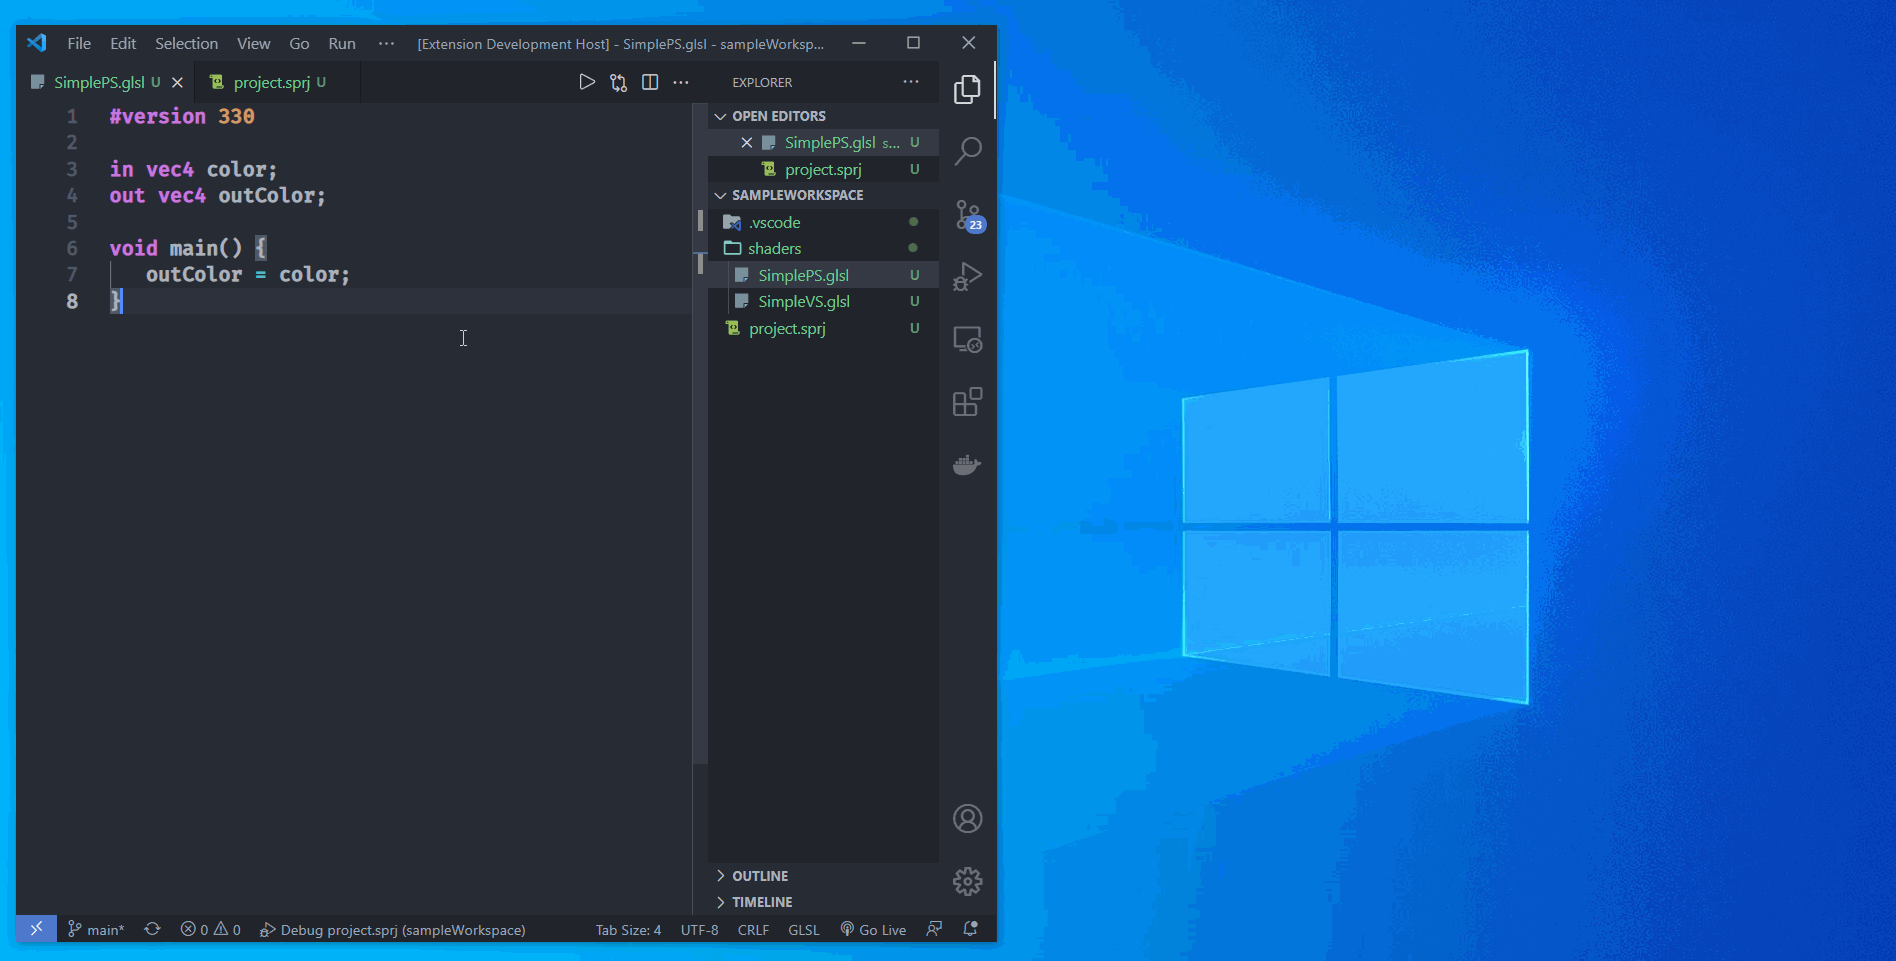
Task: Start debugging via the play icon
Action: [x=587, y=82]
